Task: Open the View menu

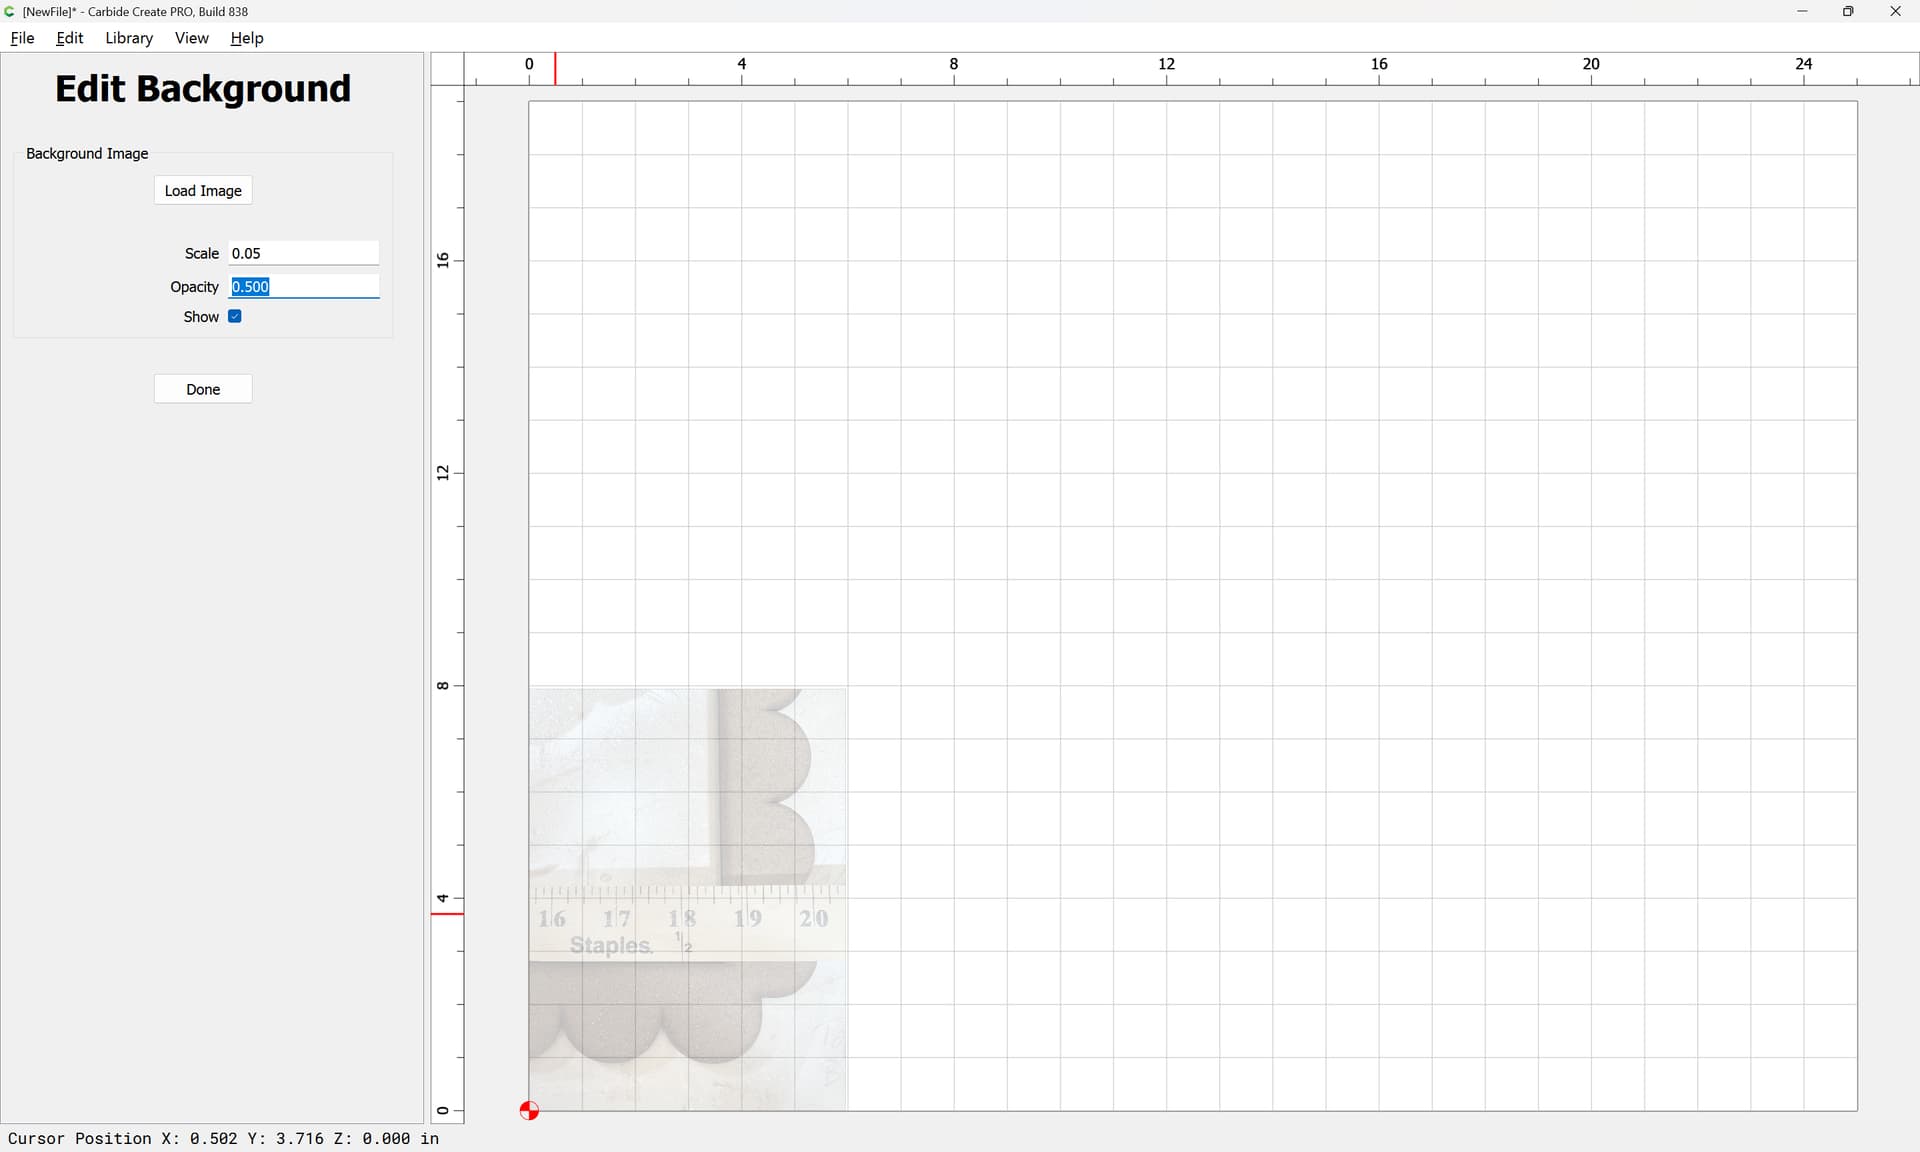Action: point(191,38)
